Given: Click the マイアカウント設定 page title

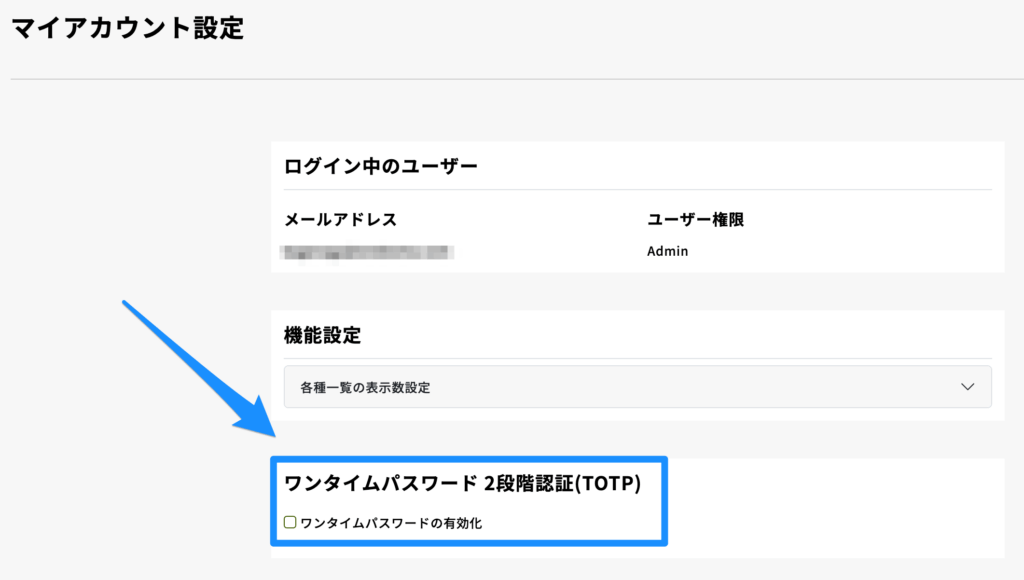Looking at the screenshot, I should (127, 28).
